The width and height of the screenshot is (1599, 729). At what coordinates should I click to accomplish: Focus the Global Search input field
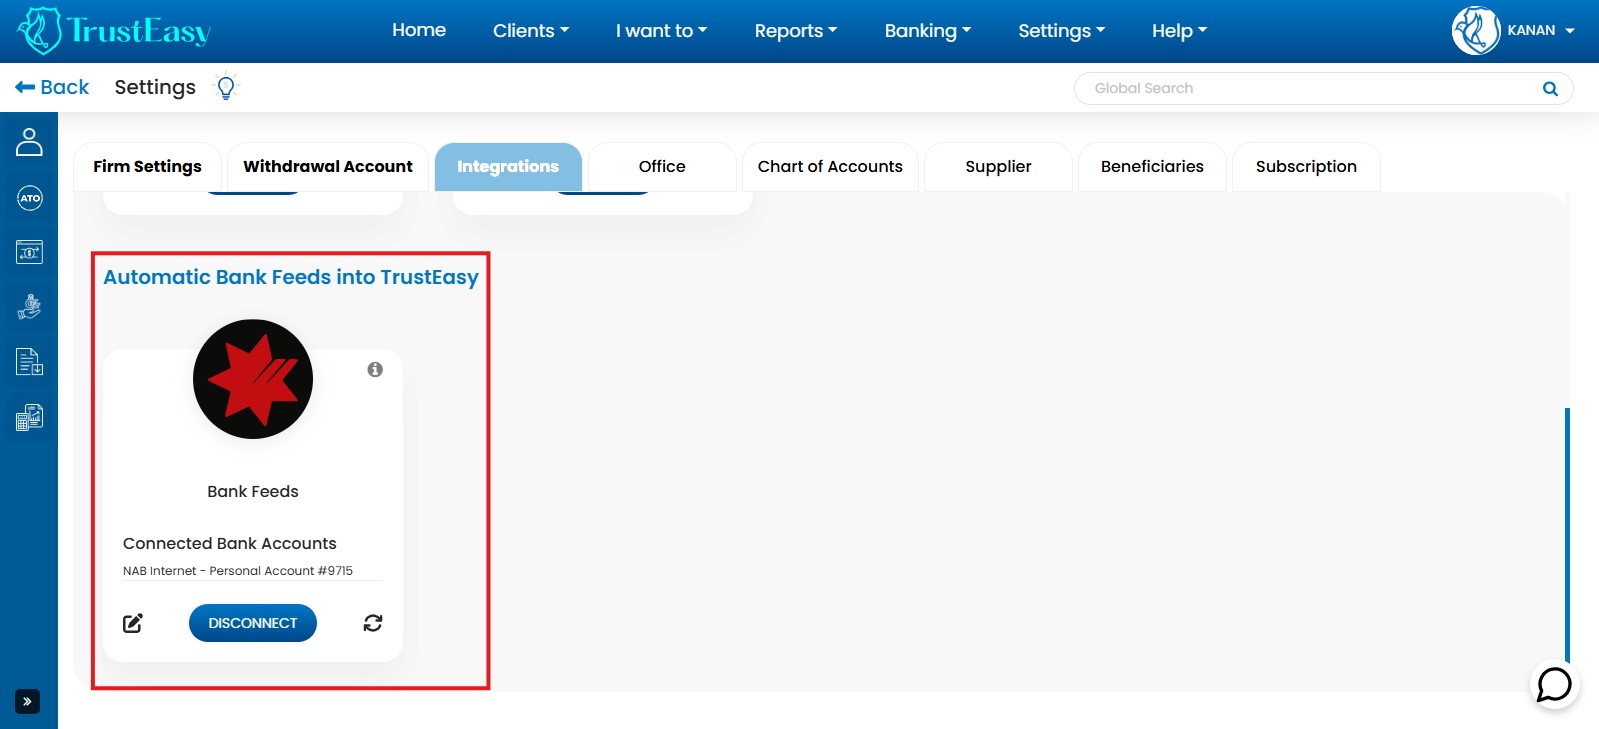coord(1310,89)
